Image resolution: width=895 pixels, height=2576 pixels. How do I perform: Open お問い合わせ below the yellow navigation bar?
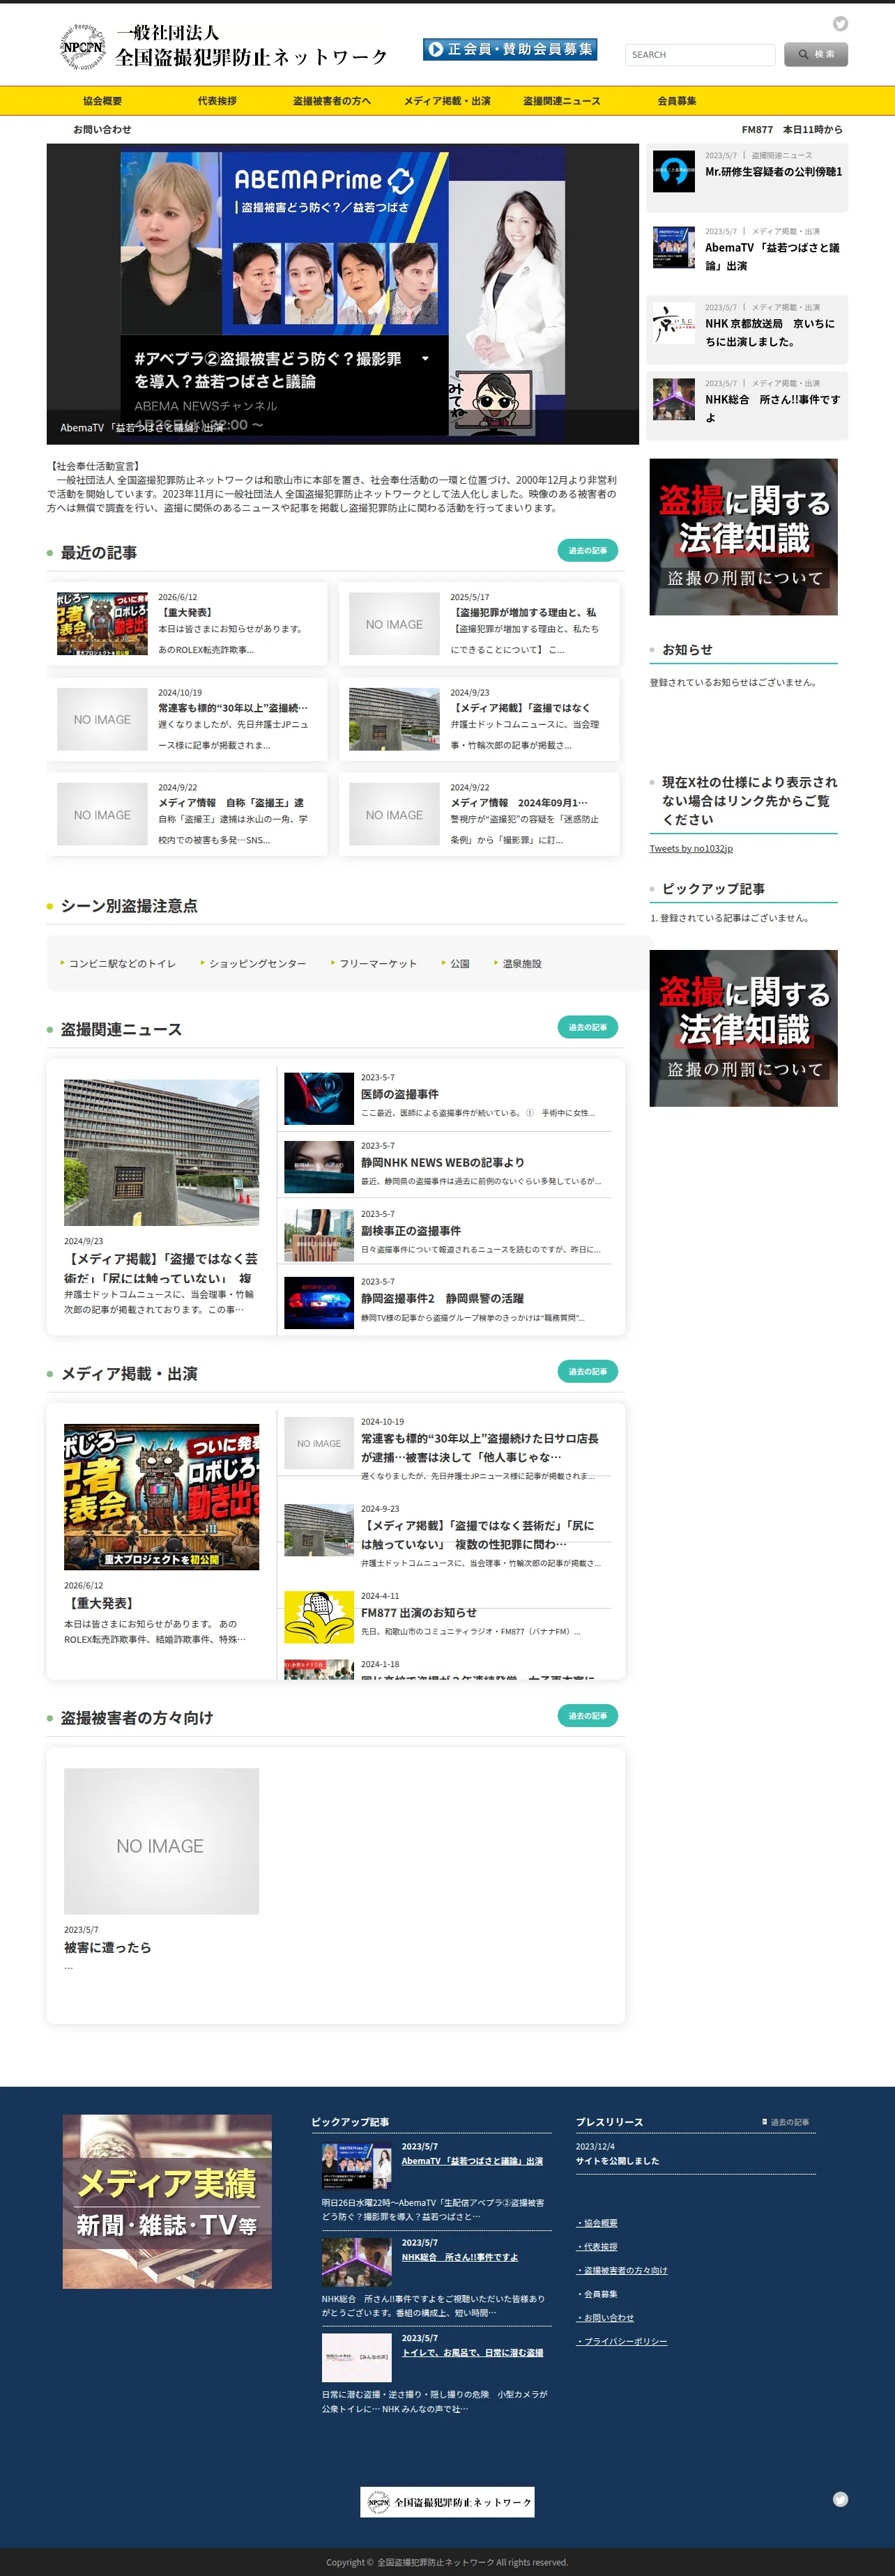coord(102,130)
